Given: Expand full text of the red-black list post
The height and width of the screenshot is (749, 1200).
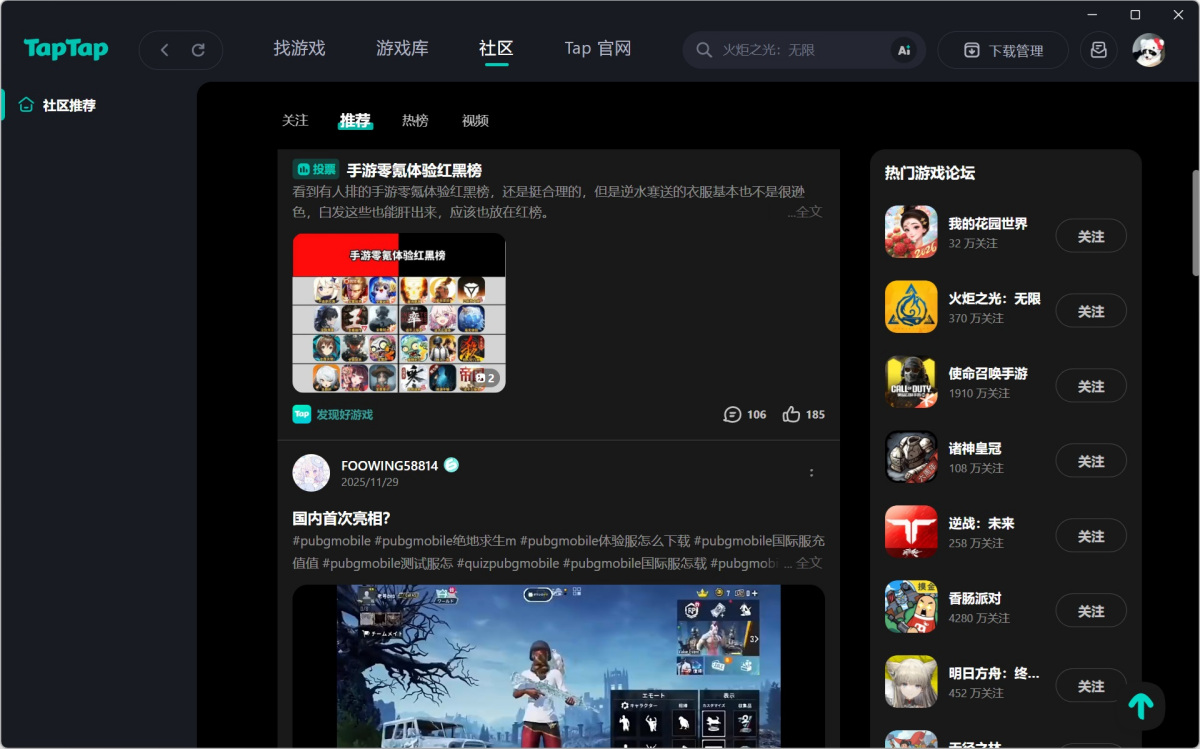Looking at the screenshot, I should [x=805, y=212].
